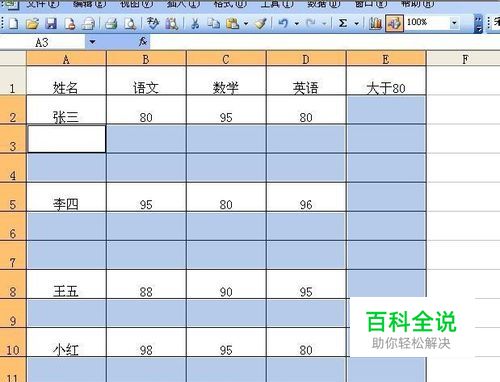500x382 pixels.
Task: Open the 格式 (Format) menu
Action: pos(230,4)
